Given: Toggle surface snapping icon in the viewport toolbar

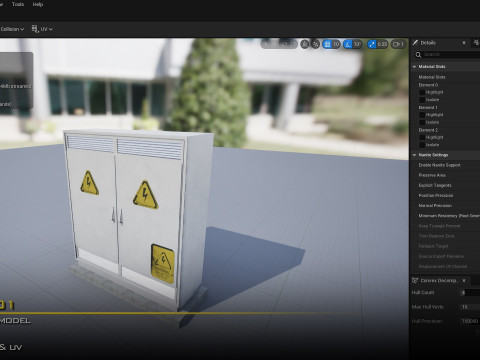Looking at the screenshot, I should [305, 44].
